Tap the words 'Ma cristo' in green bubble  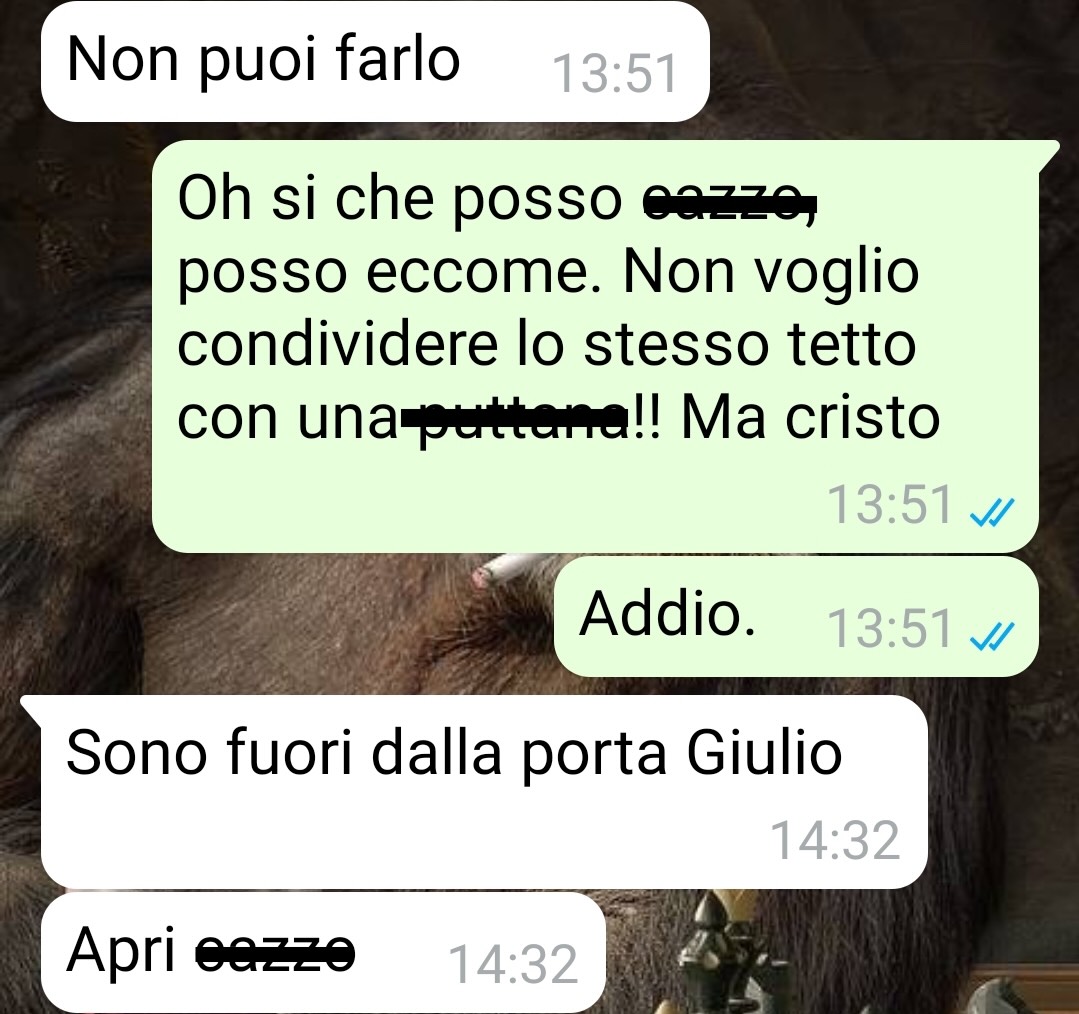pos(811,418)
